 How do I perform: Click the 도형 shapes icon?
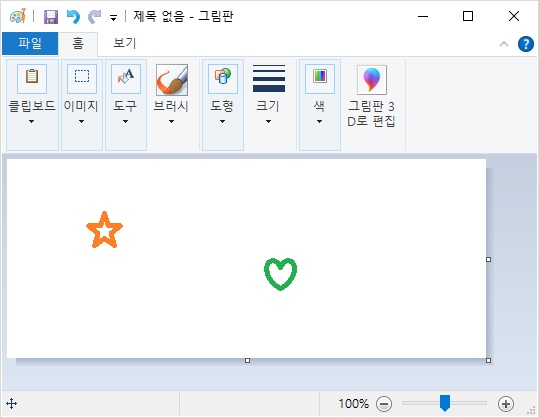[x=223, y=79]
